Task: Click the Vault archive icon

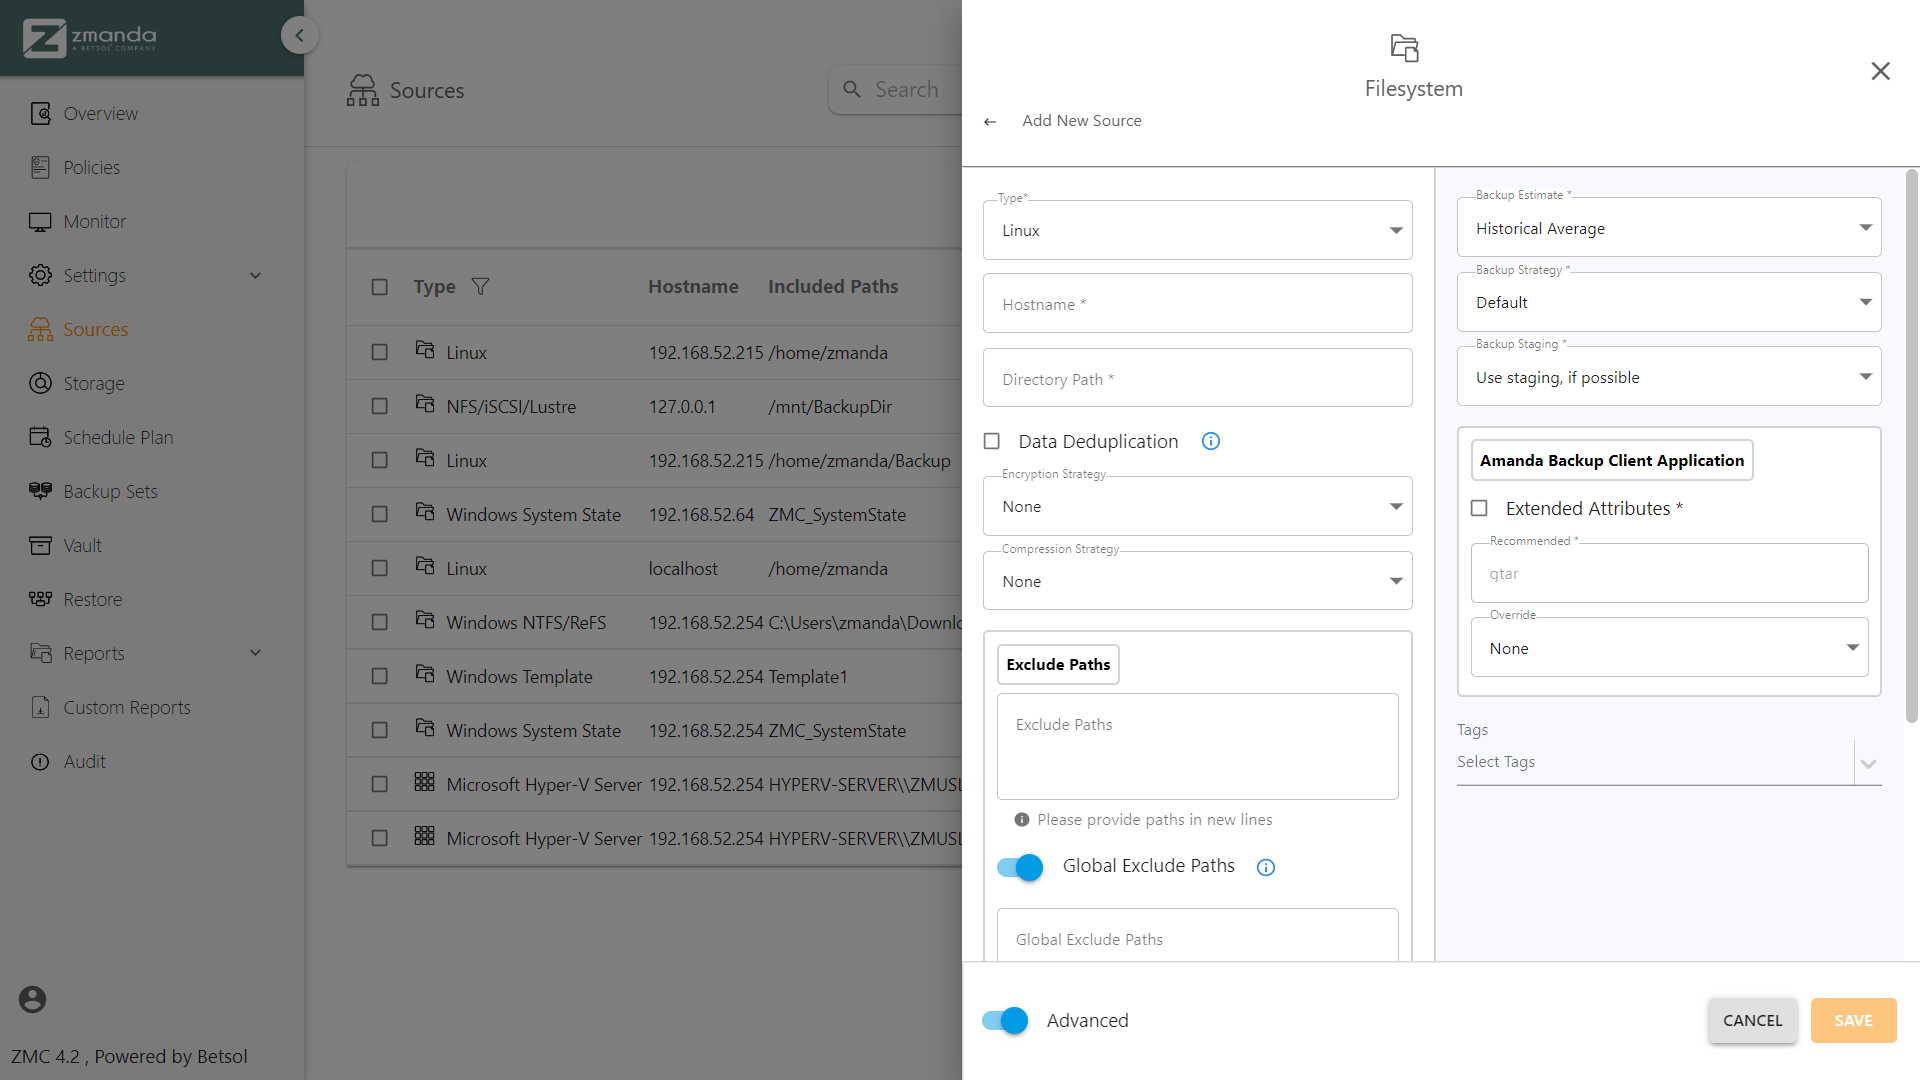Action: 40,545
